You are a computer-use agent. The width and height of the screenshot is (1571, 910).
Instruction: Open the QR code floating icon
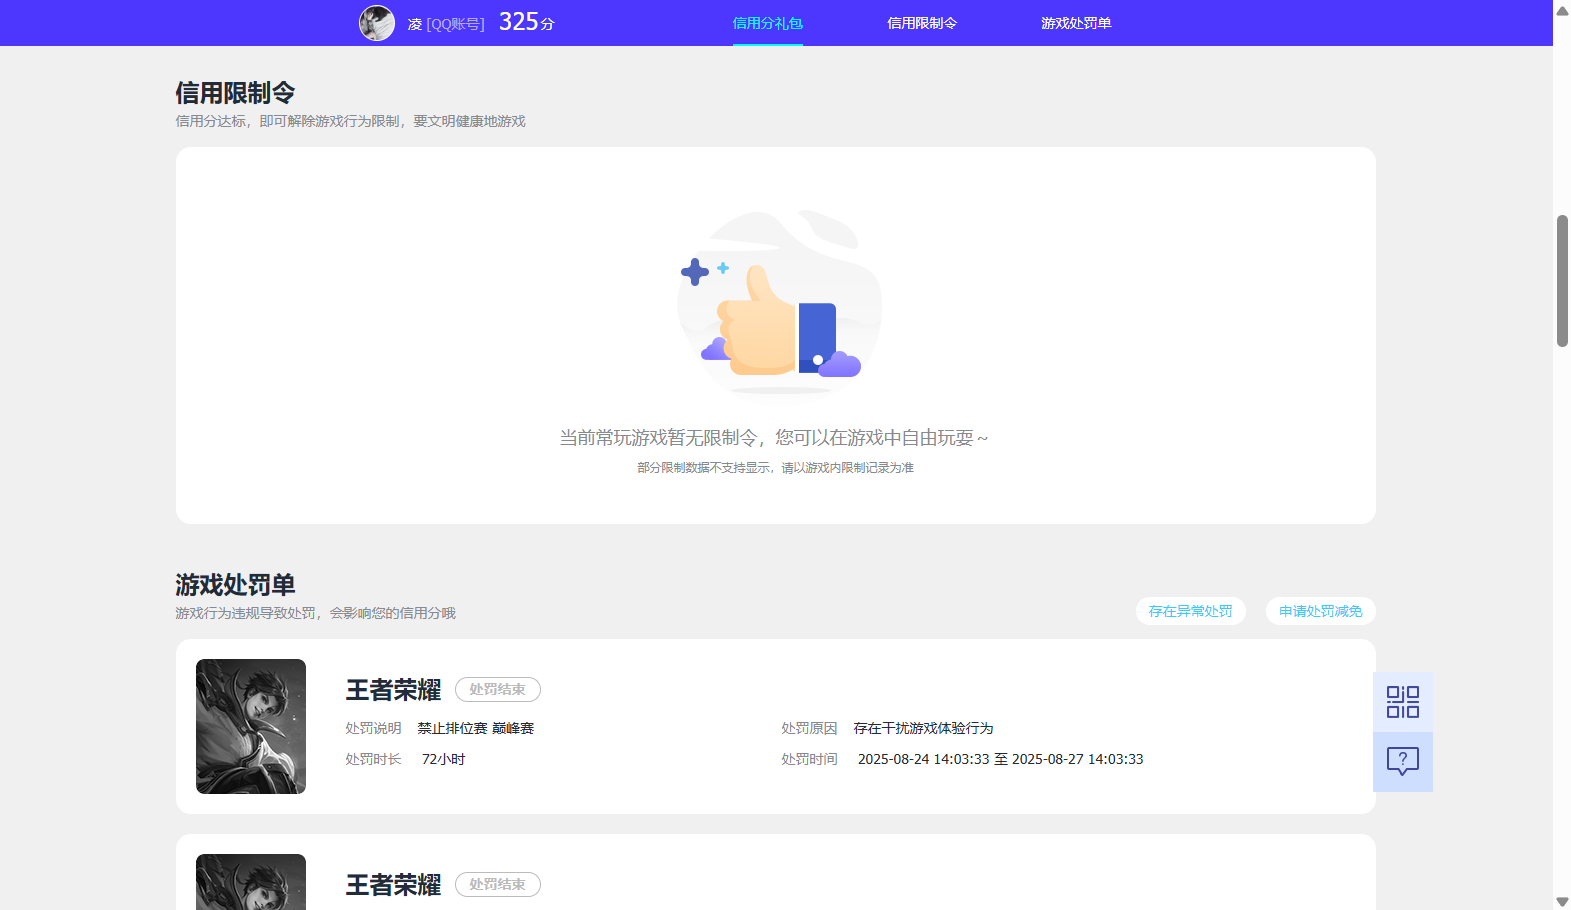coord(1402,702)
